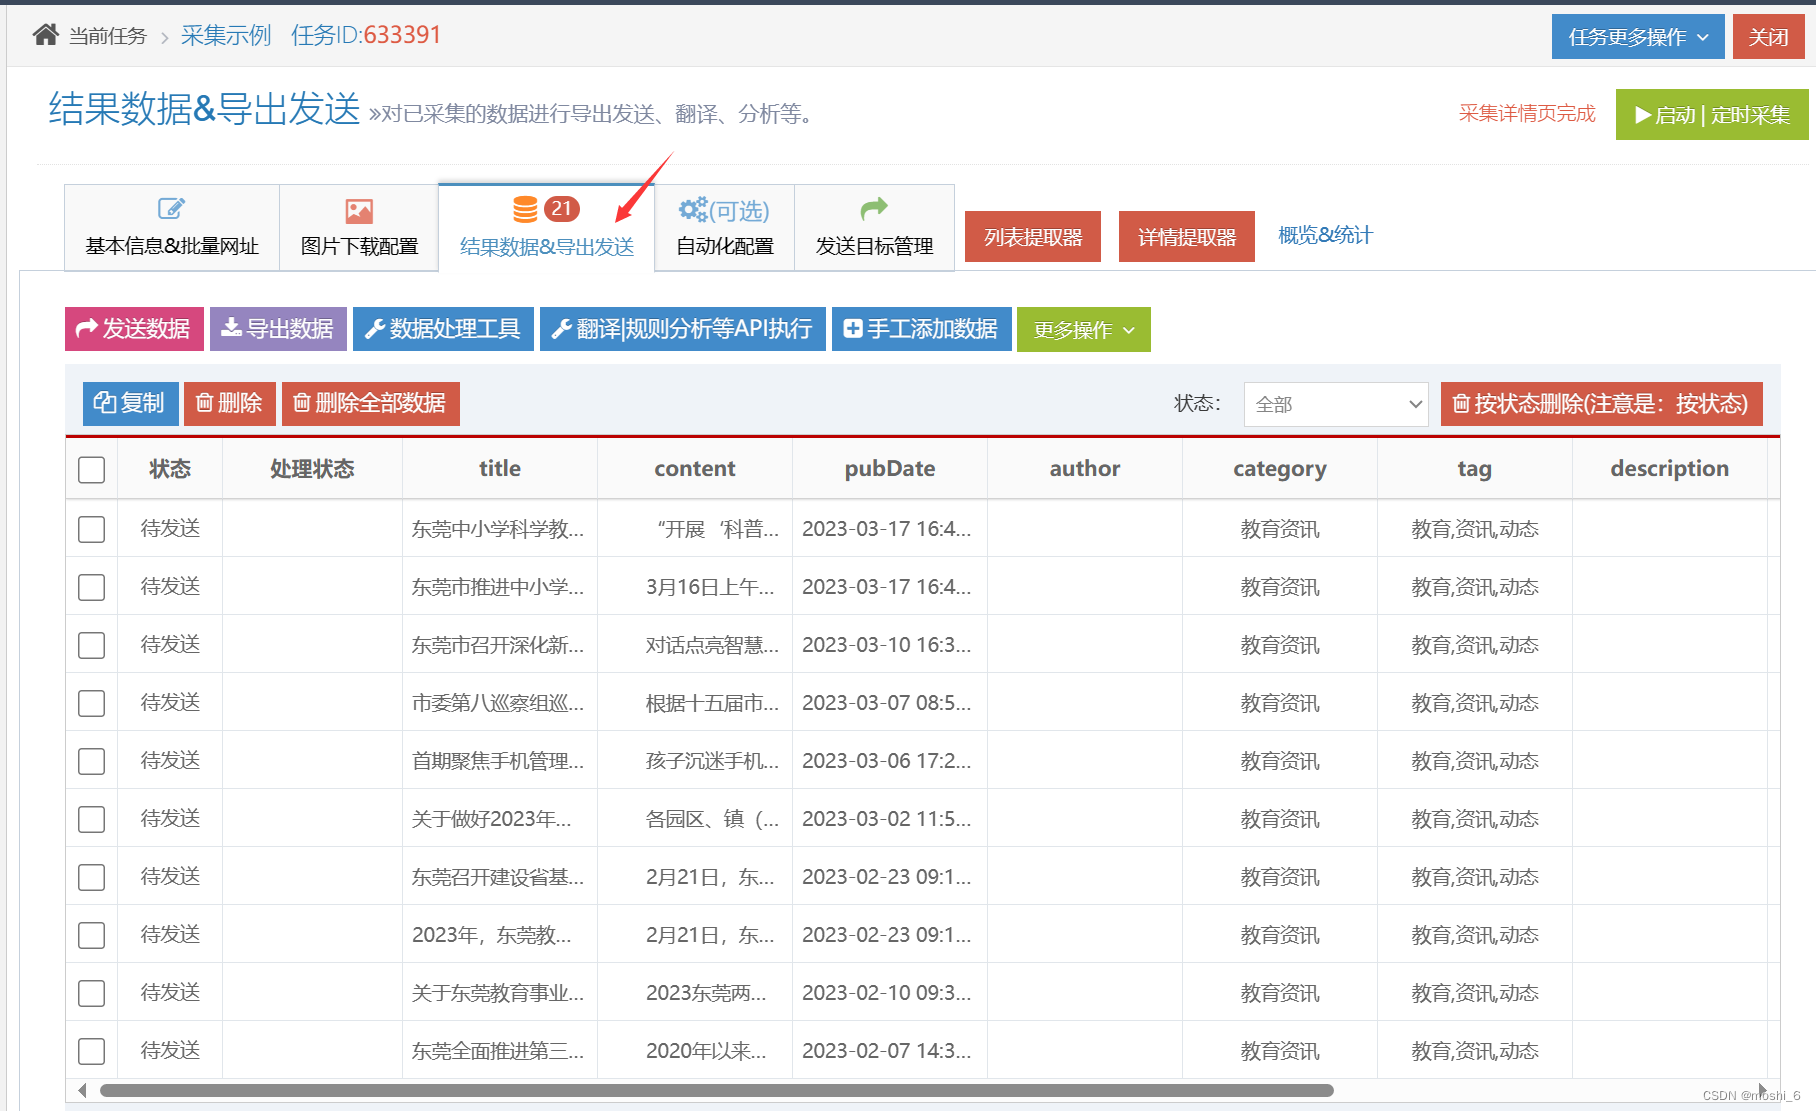Click the category column header

click(1280, 469)
